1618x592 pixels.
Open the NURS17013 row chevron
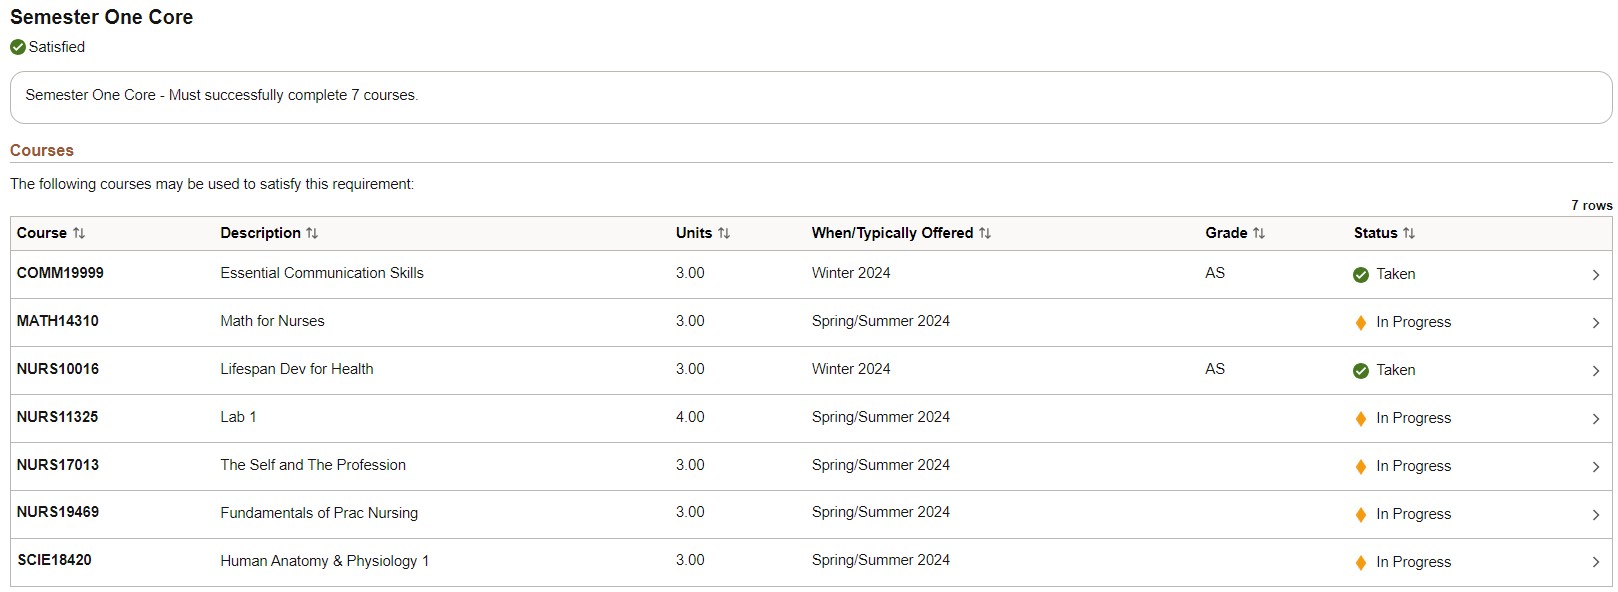pyautogui.click(x=1595, y=467)
